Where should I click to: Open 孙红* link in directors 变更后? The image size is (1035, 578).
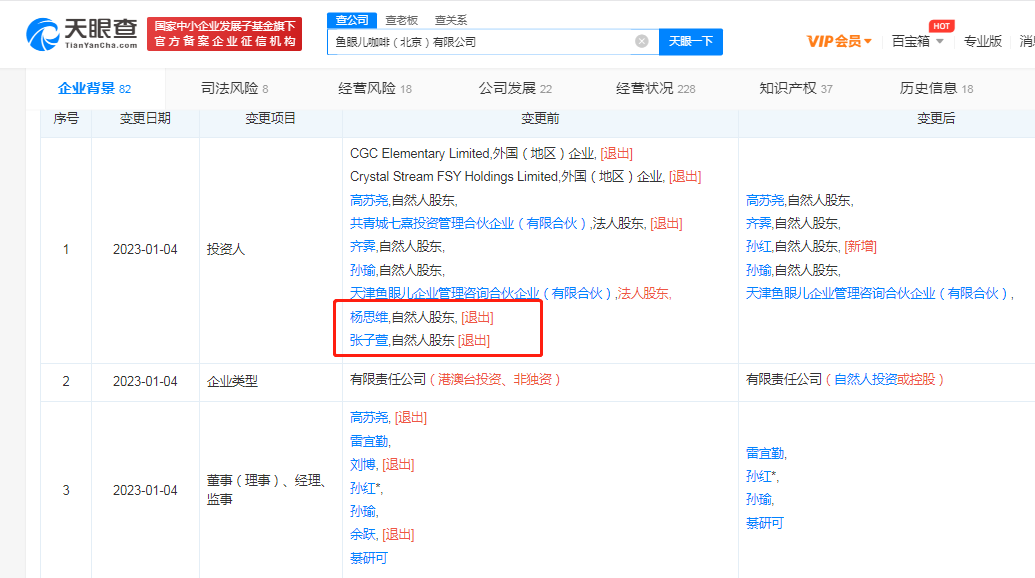(x=762, y=476)
